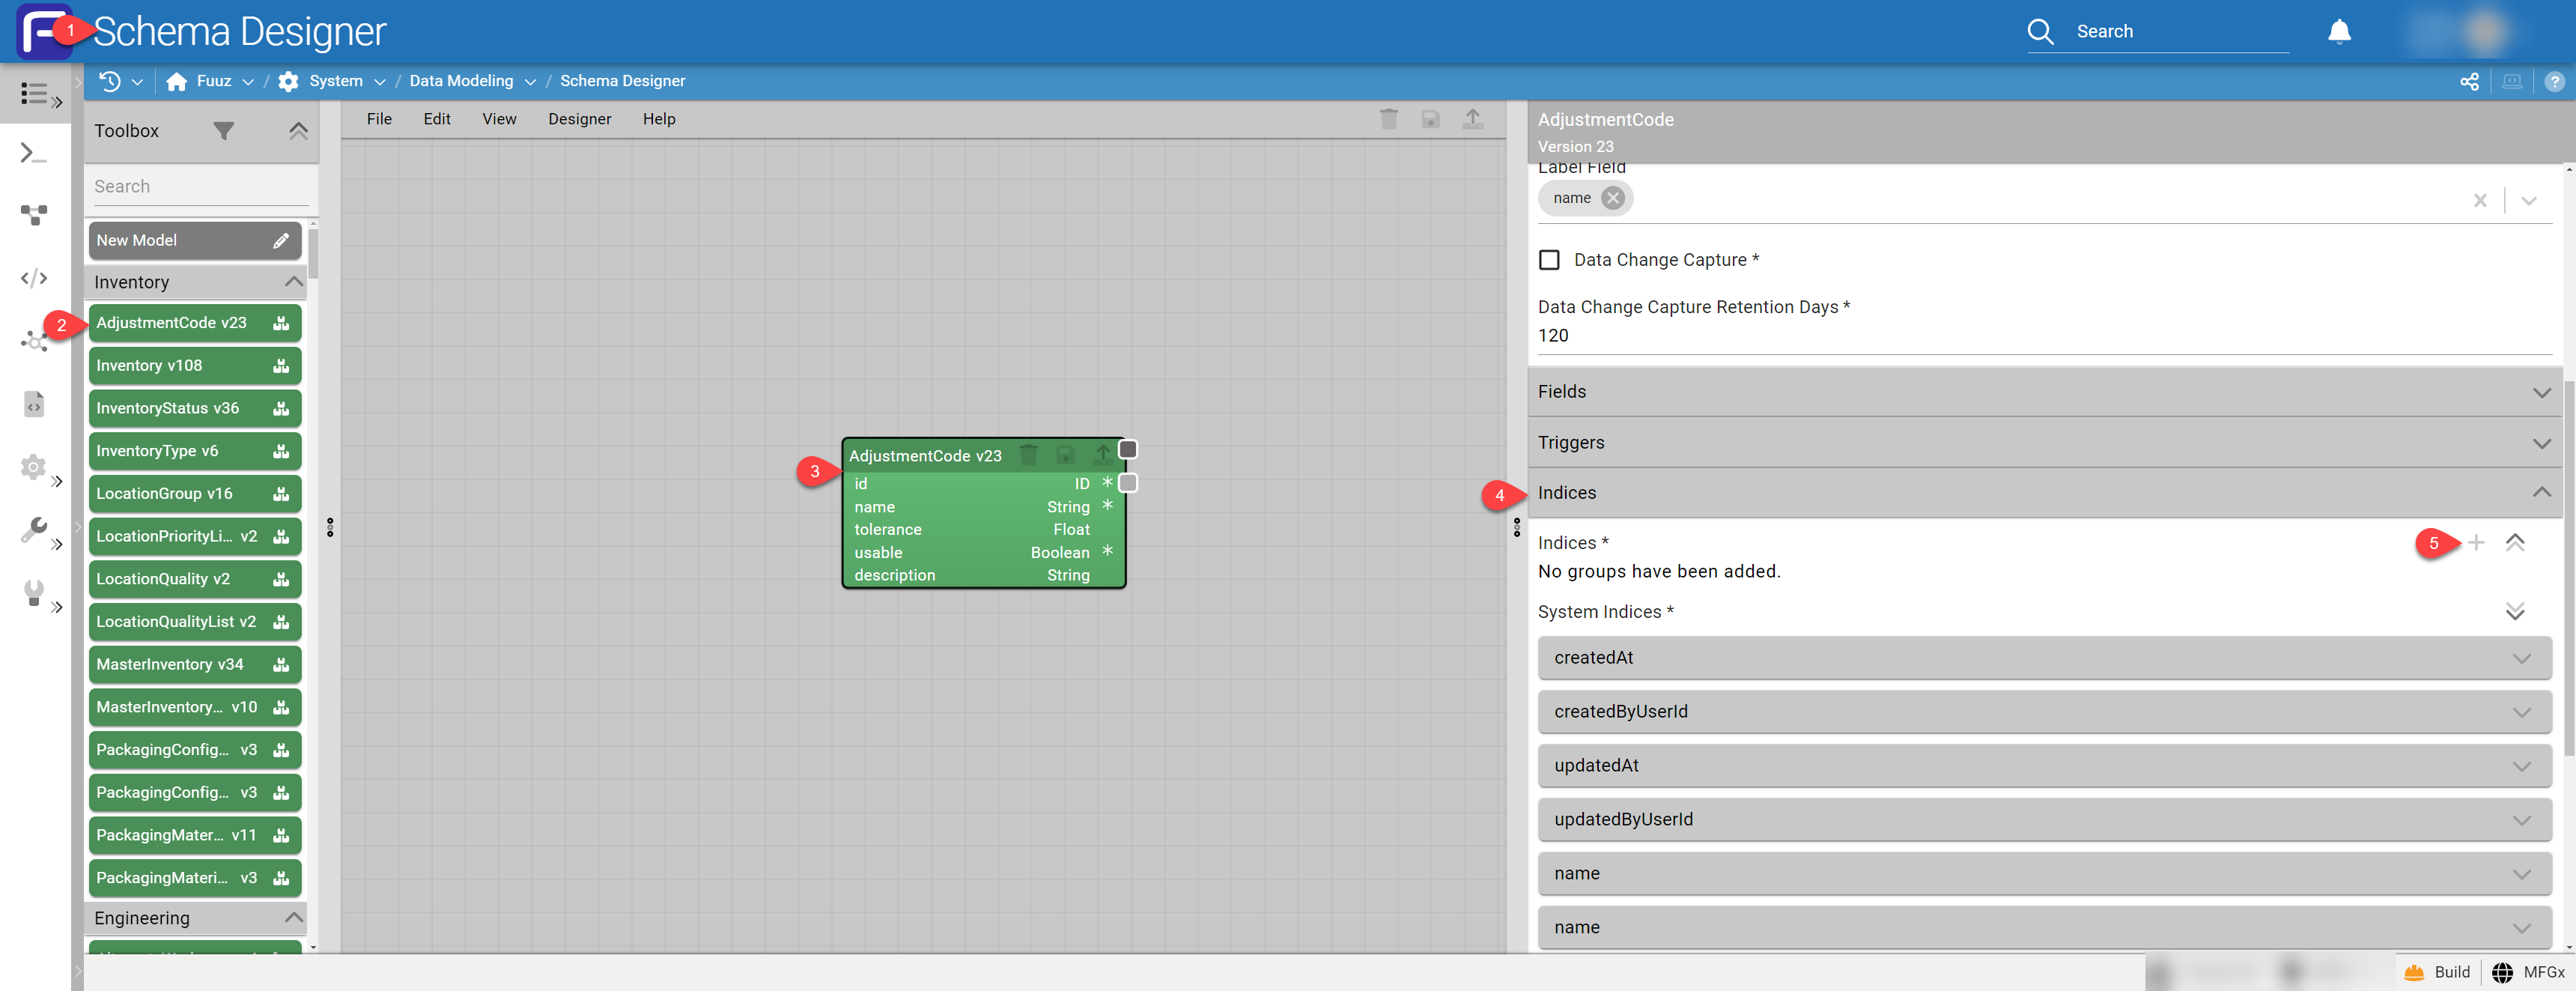The height and width of the screenshot is (991, 2576).
Task: Open the Edit menu
Action: (x=436, y=119)
